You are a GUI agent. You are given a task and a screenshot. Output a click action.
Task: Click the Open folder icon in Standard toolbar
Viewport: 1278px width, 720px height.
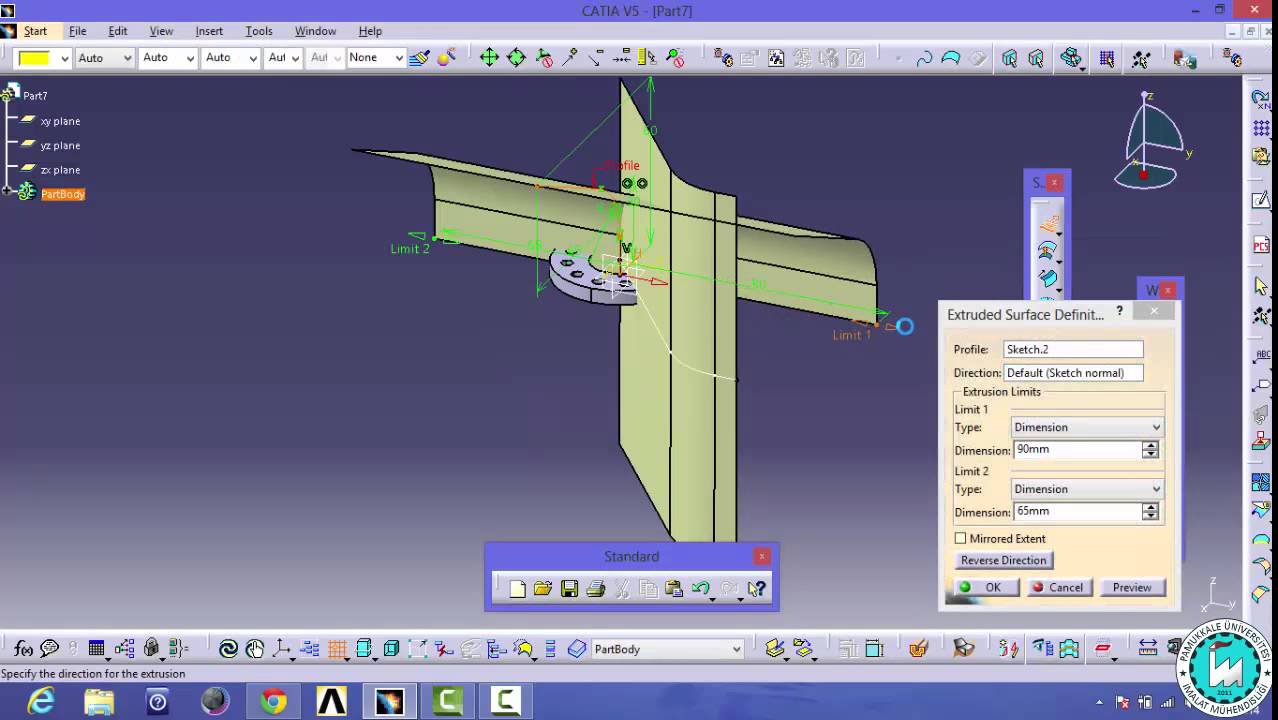pyautogui.click(x=543, y=589)
